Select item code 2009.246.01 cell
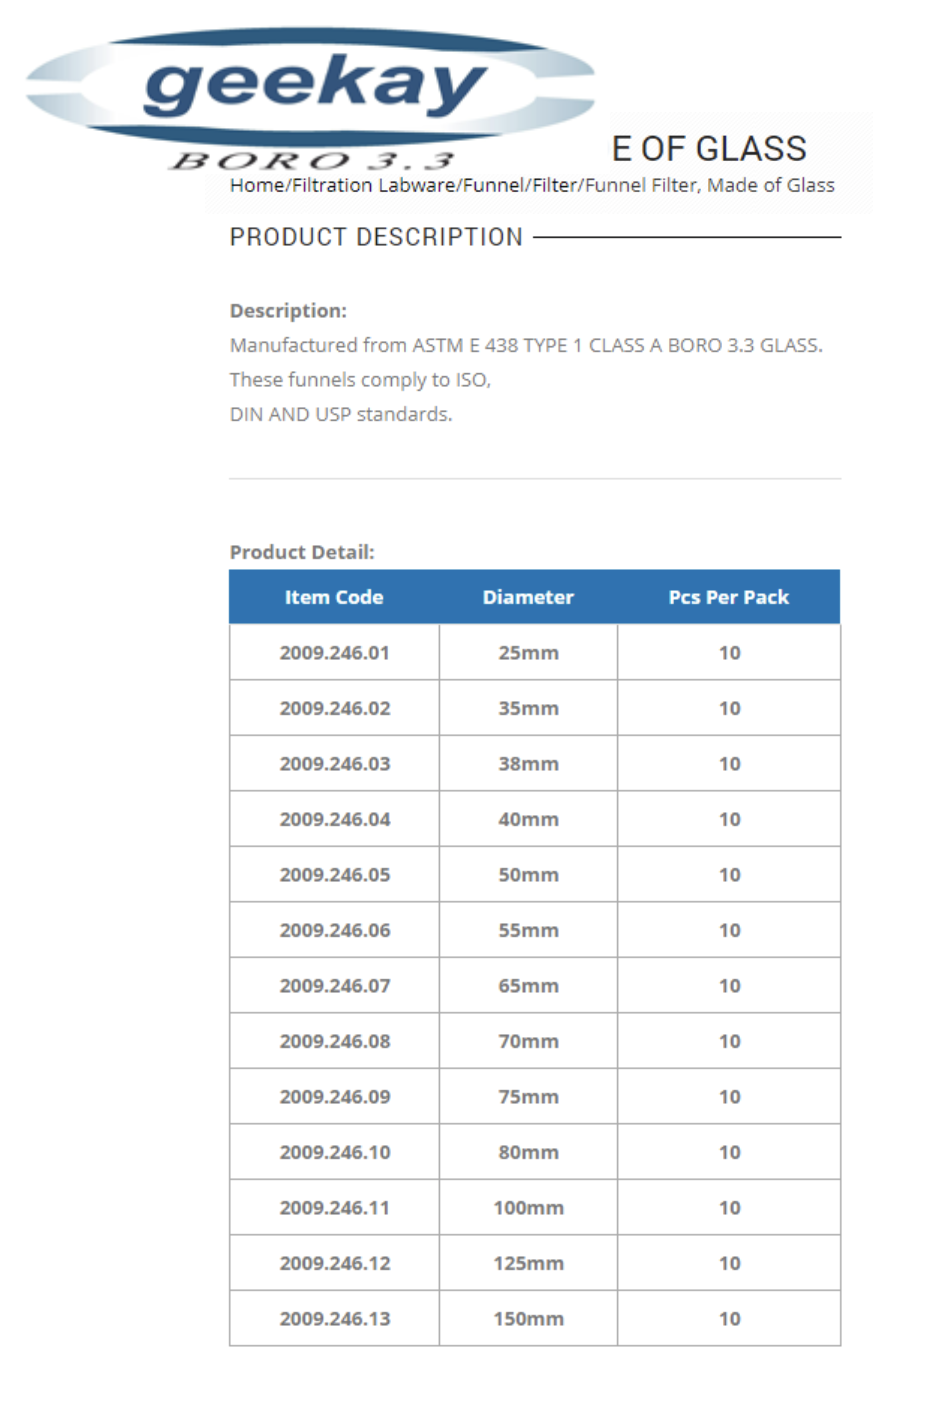 [334, 653]
